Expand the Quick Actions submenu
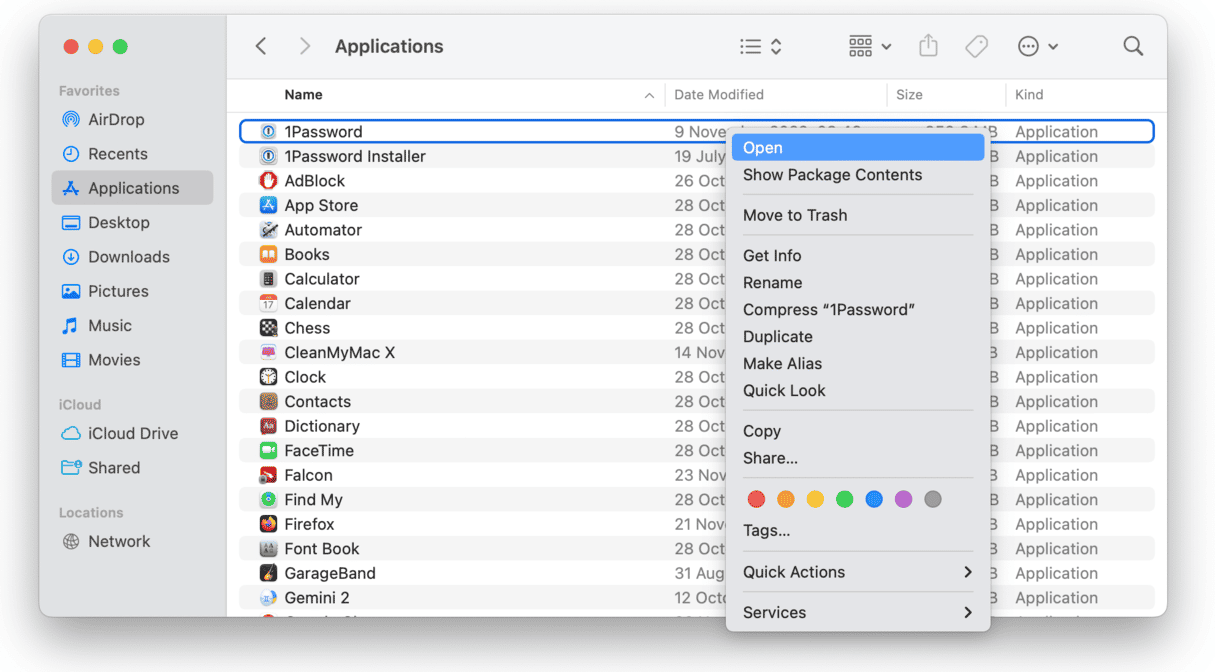 pyautogui.click(x=857, y=572)
